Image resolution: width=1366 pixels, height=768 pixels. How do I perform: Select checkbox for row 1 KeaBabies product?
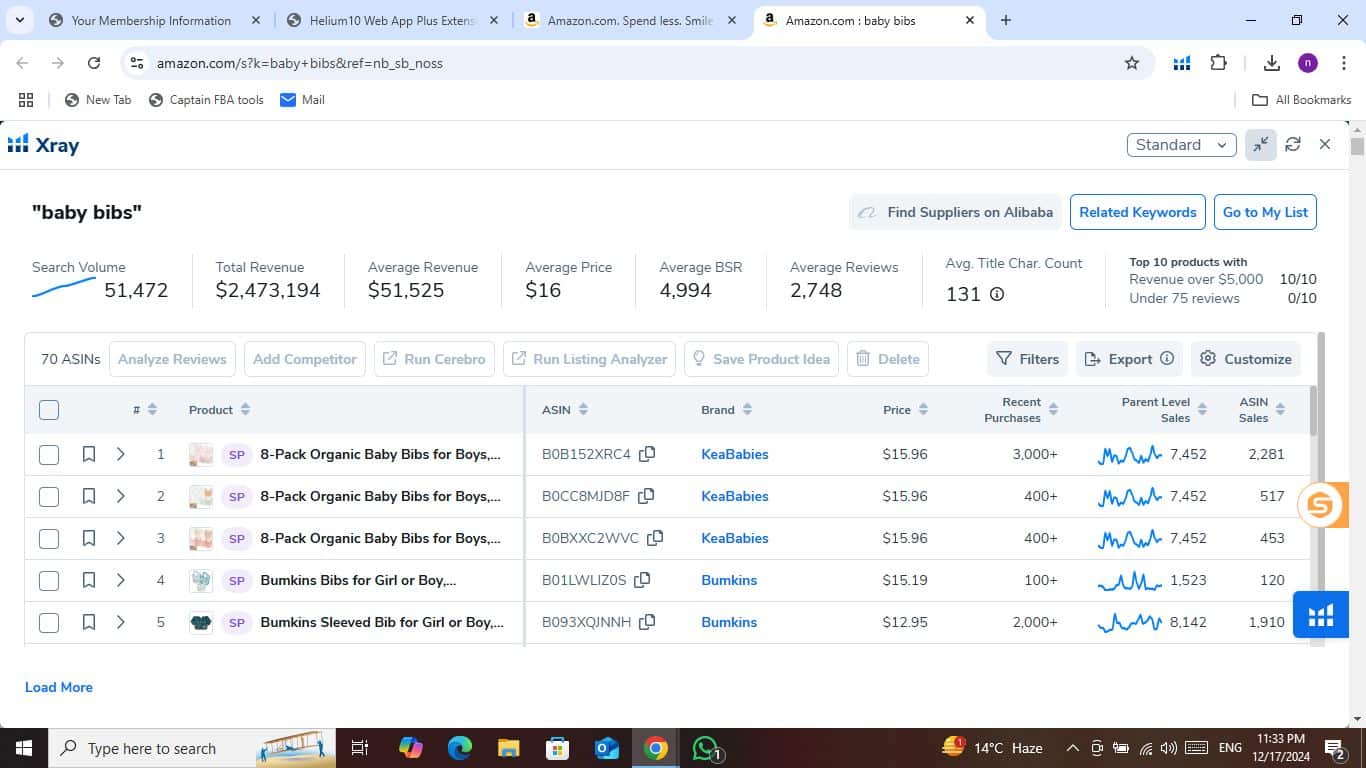click(x=49, y=455)
